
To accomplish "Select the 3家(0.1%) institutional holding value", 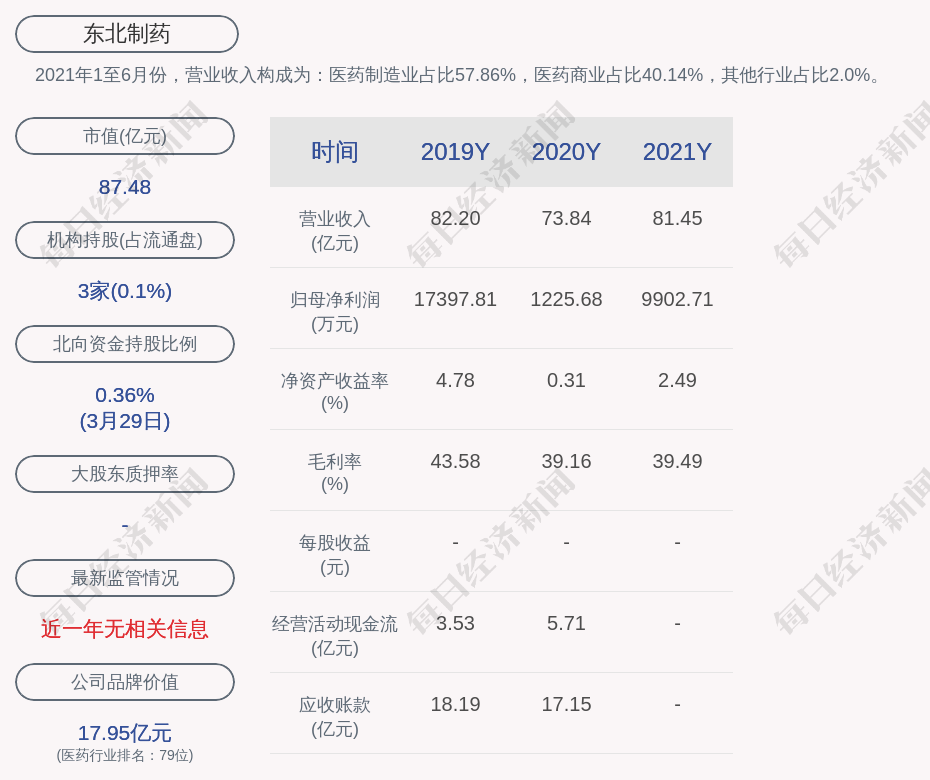I will click(125, 291).
